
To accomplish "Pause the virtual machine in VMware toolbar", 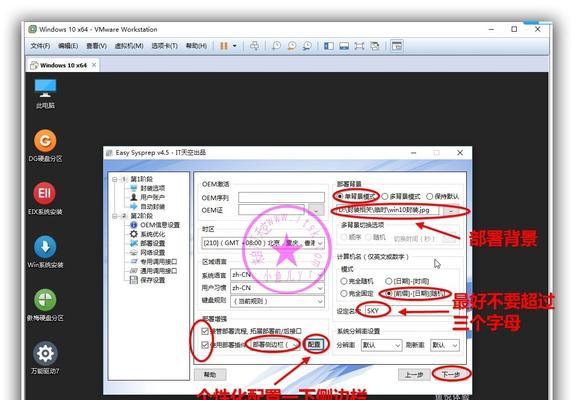I will point(223,46).
